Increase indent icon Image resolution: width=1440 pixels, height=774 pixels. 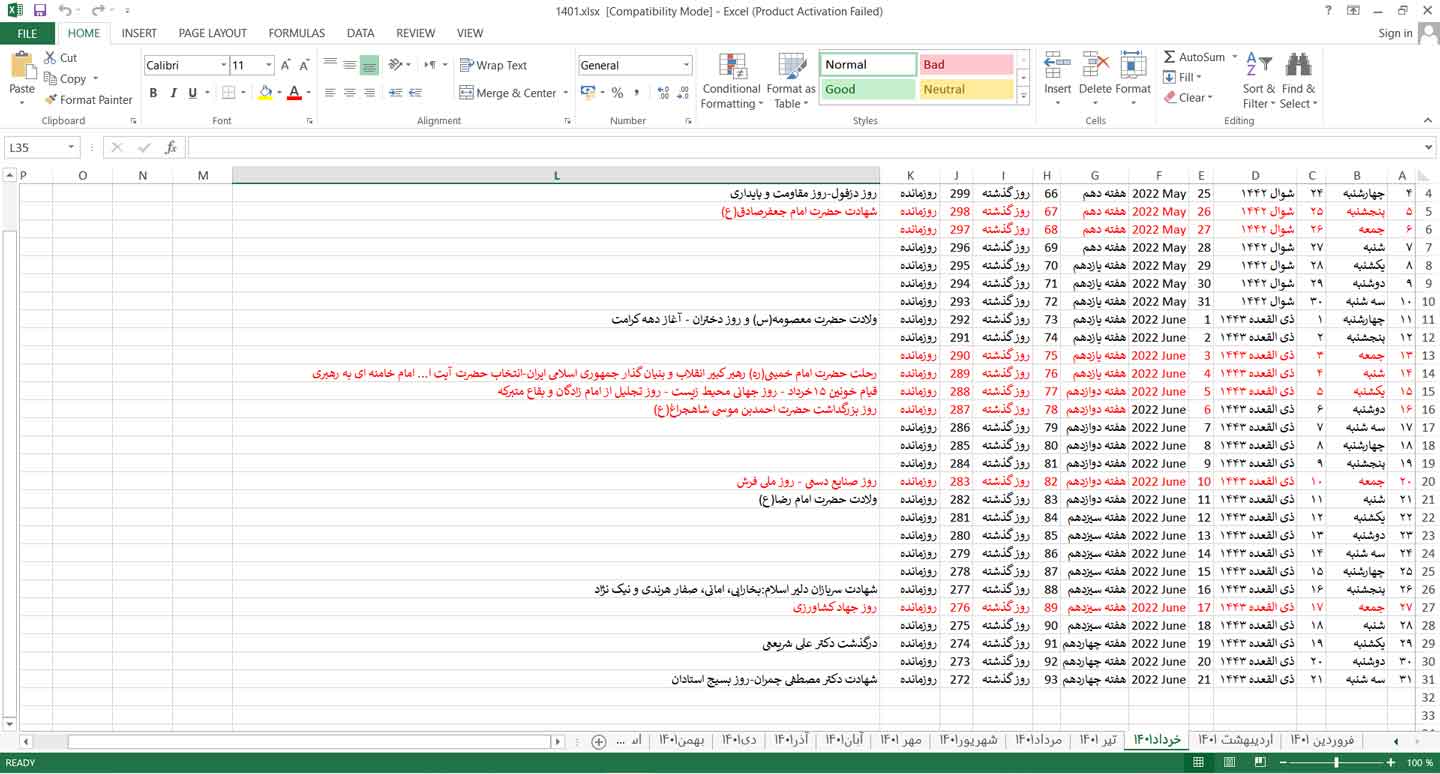(416, 93)
